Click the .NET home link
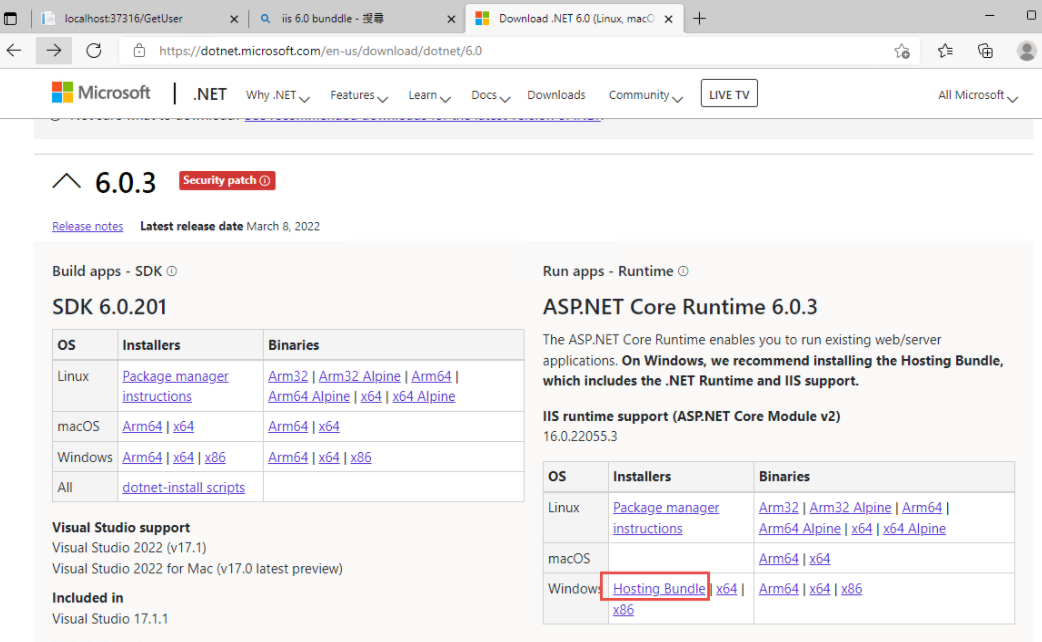This screenshot has width=1042, height=642. pos(209,94)
